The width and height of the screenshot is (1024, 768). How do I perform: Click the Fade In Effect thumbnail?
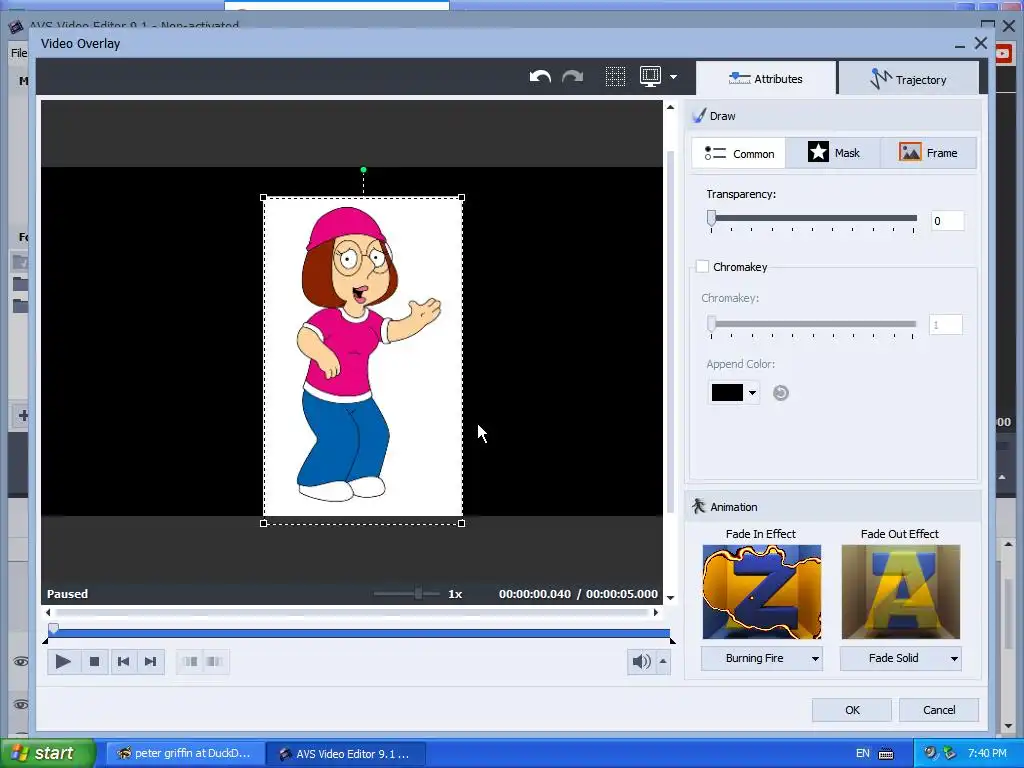tap(761, 592)
